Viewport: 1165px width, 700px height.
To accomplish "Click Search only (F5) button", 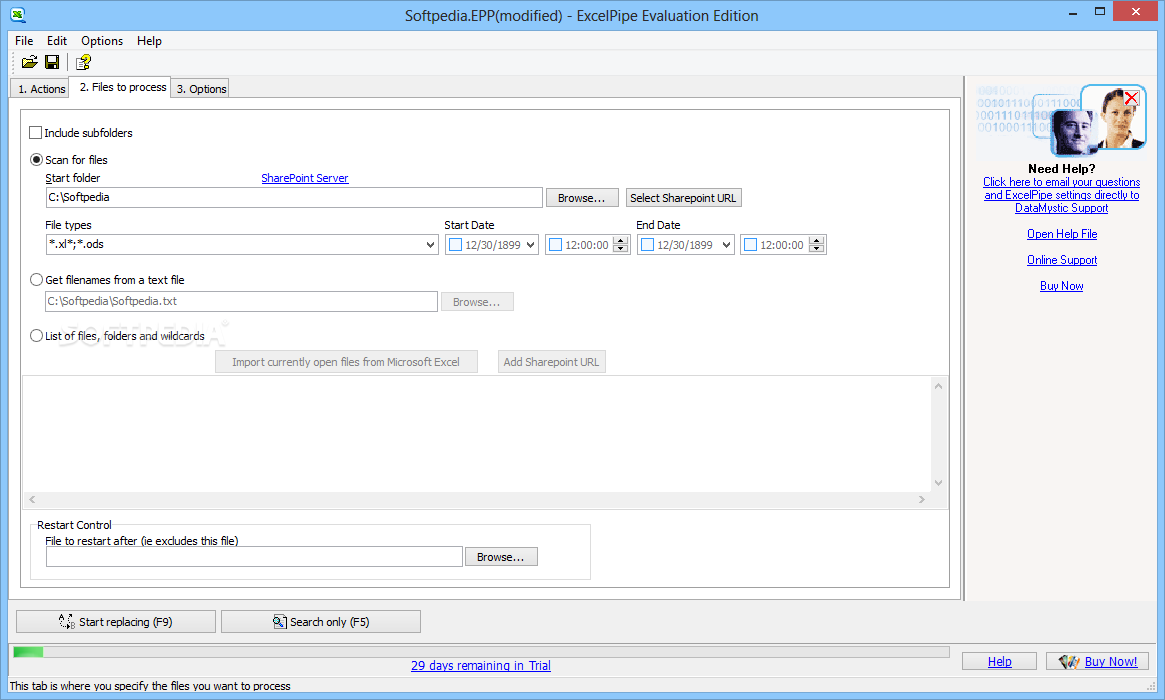I will point(321,622).
